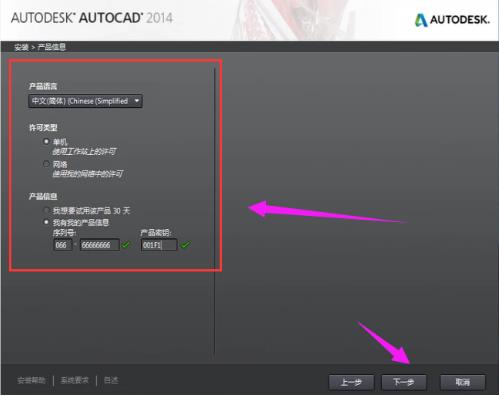Click the green checkmark next to the serial number
Viewport: 499px width, 396px height.
coord(126,245)
